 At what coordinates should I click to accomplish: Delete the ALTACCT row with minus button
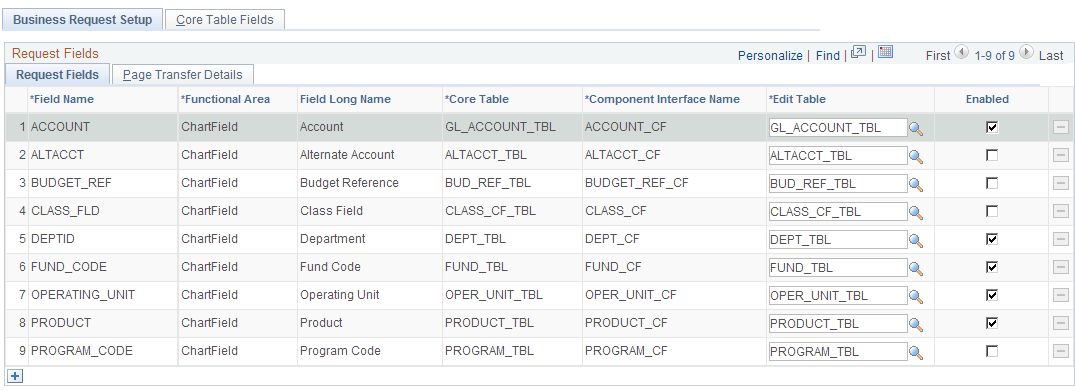tap(1061, 156)
